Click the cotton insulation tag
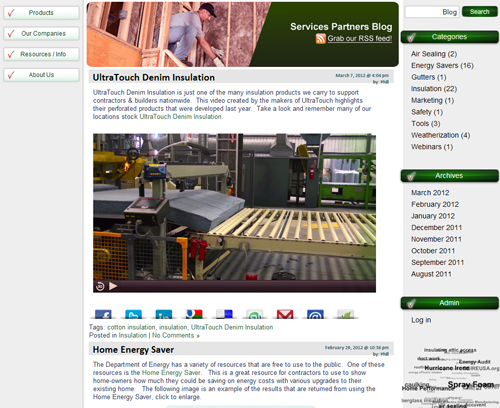This screenshot has width=500, height=408. 131,327
